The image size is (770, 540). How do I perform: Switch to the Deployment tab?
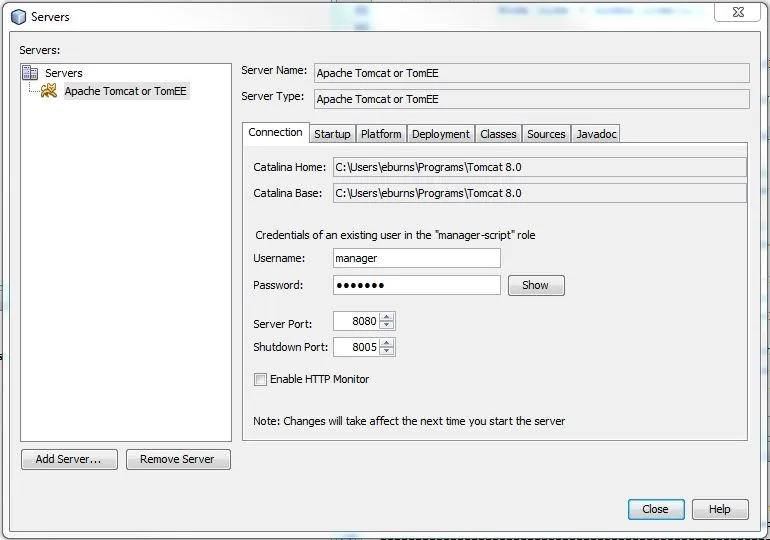[440, 134]
